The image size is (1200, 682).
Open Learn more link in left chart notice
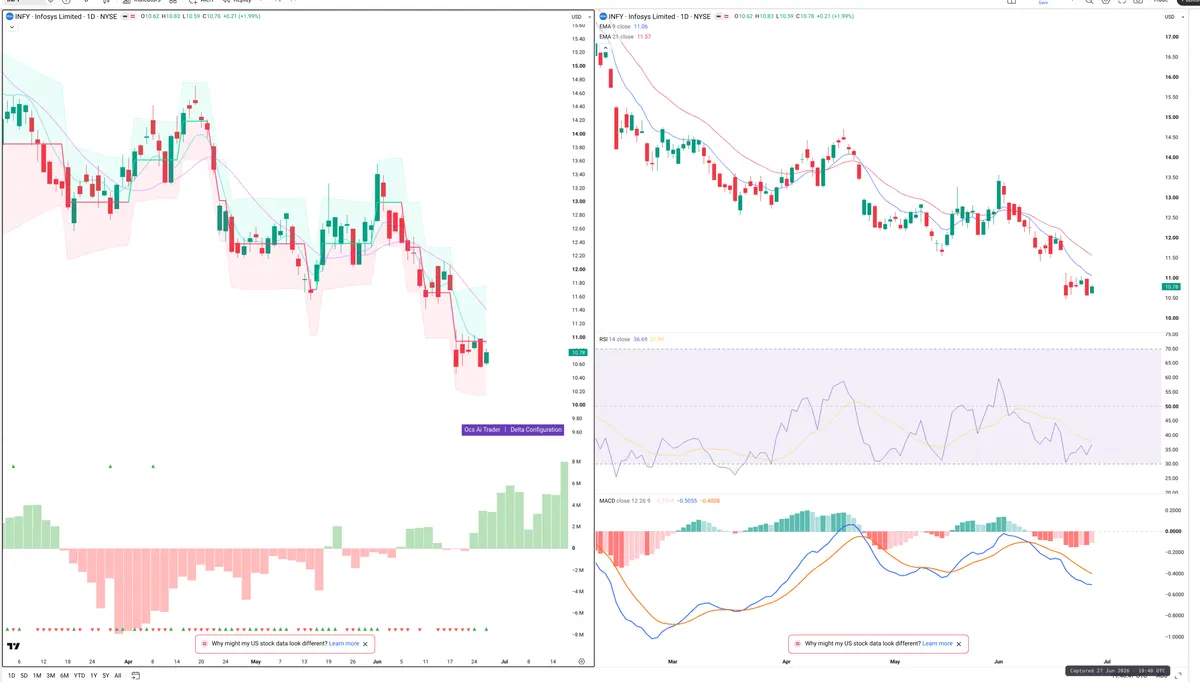click(x=344, y=644)
